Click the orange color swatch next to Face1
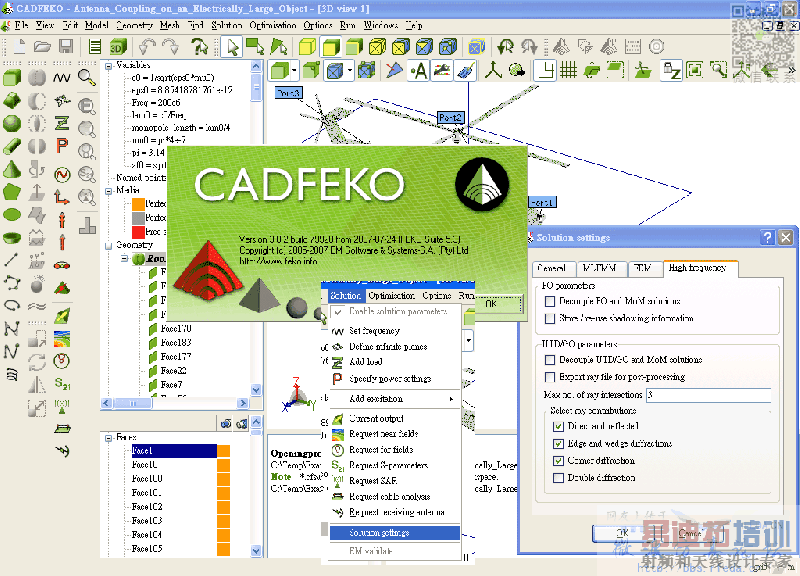Viewport: 800px width, 576px height. 223,451
